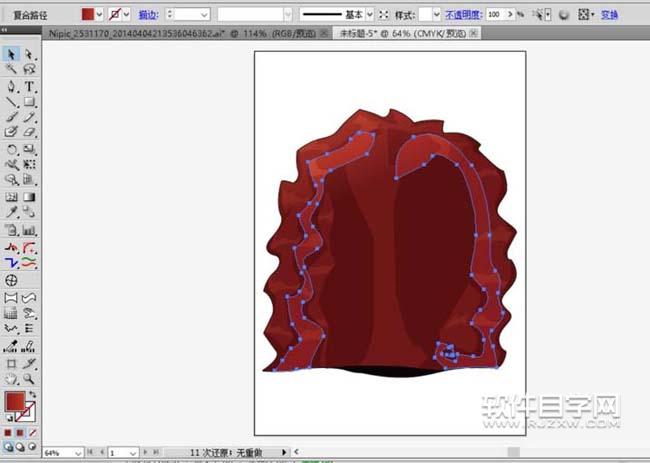The image size is (650, 463).
Task: Swap fill and stroke colors
Action: (x=34, y=394)
